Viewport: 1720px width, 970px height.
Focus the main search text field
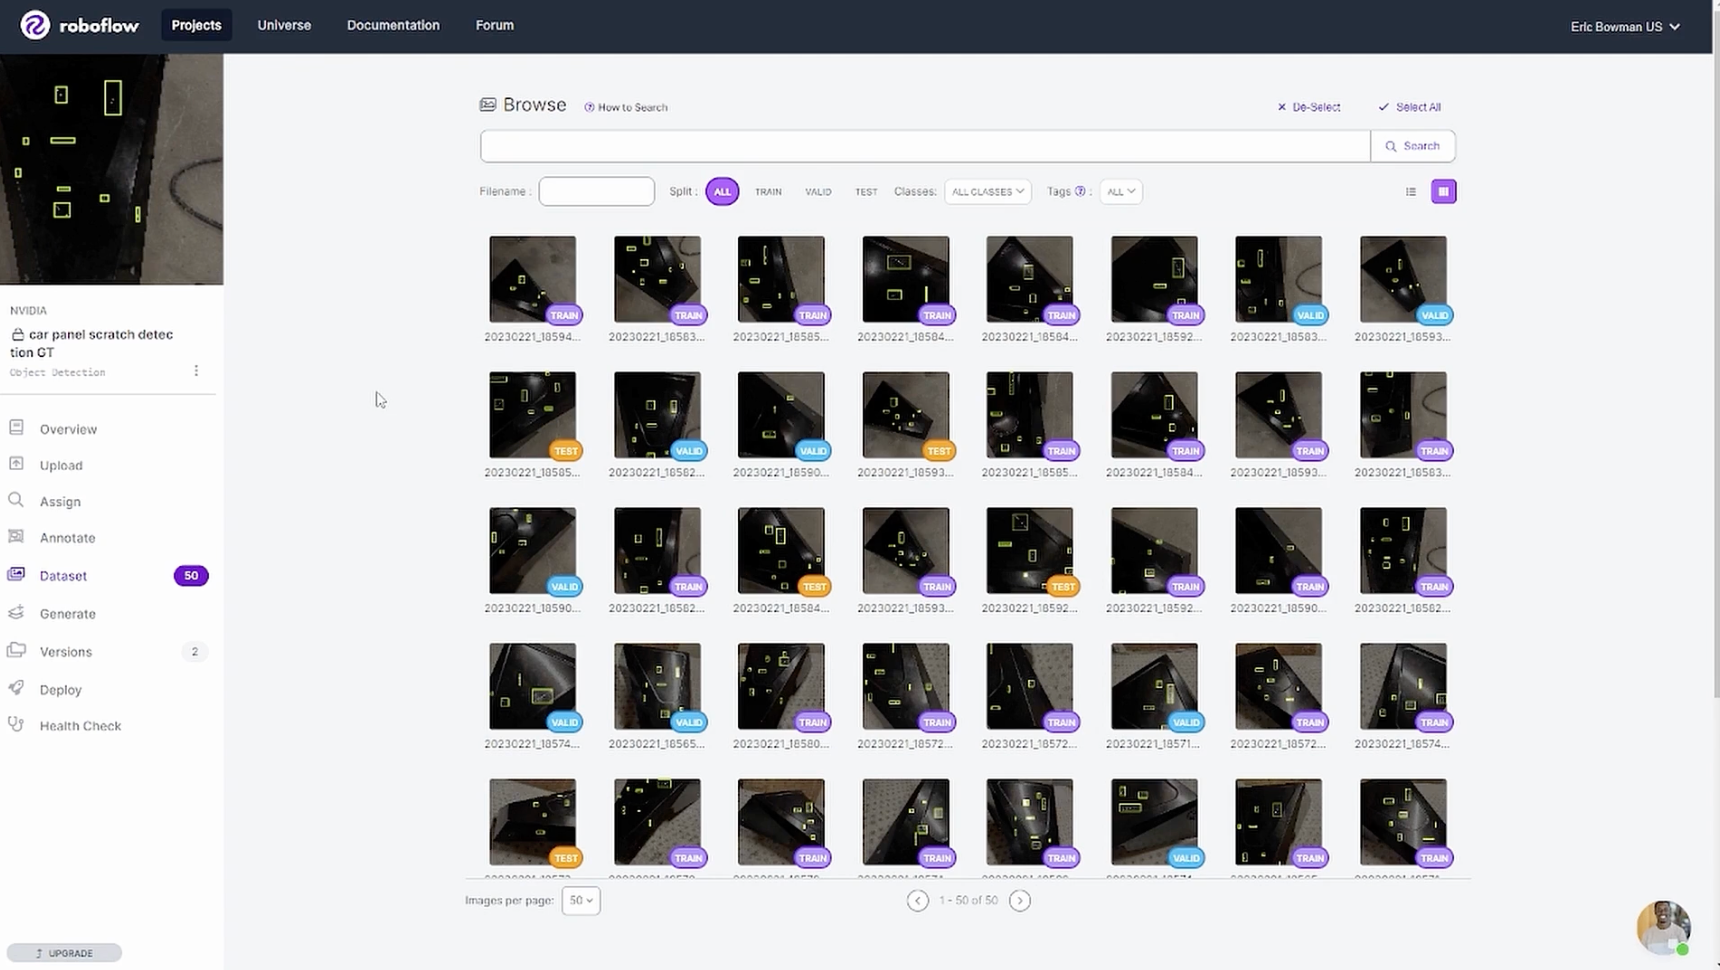pyautogui.click(x=925, y=146)
